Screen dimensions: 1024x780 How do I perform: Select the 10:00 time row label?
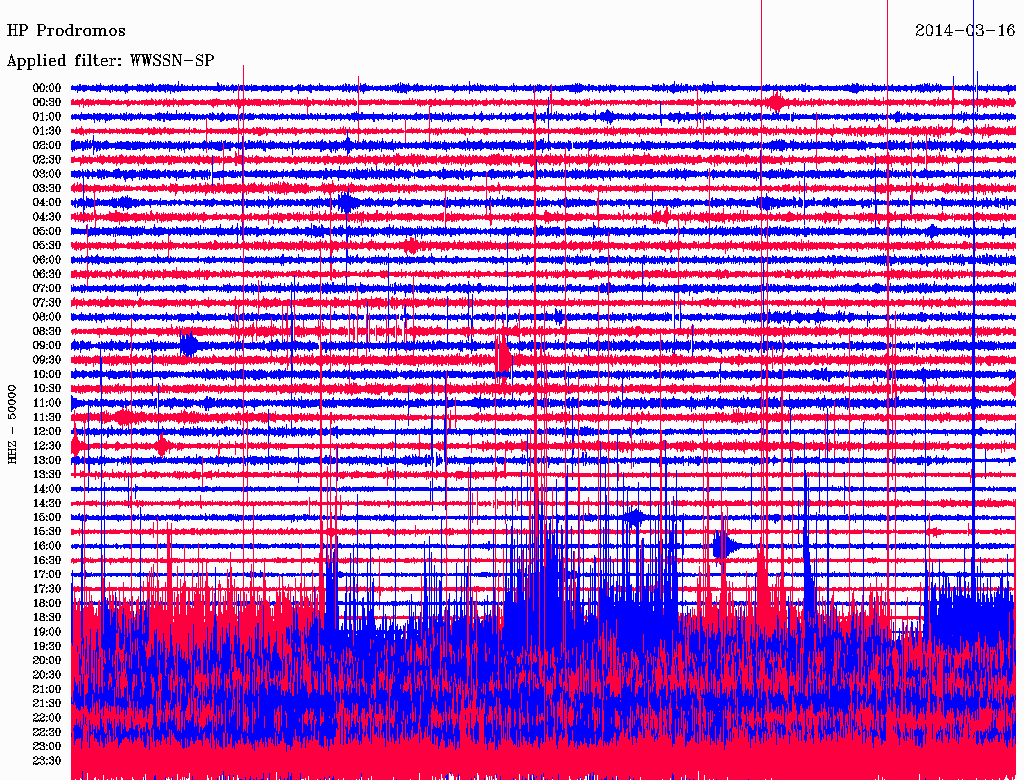[47, 374]
